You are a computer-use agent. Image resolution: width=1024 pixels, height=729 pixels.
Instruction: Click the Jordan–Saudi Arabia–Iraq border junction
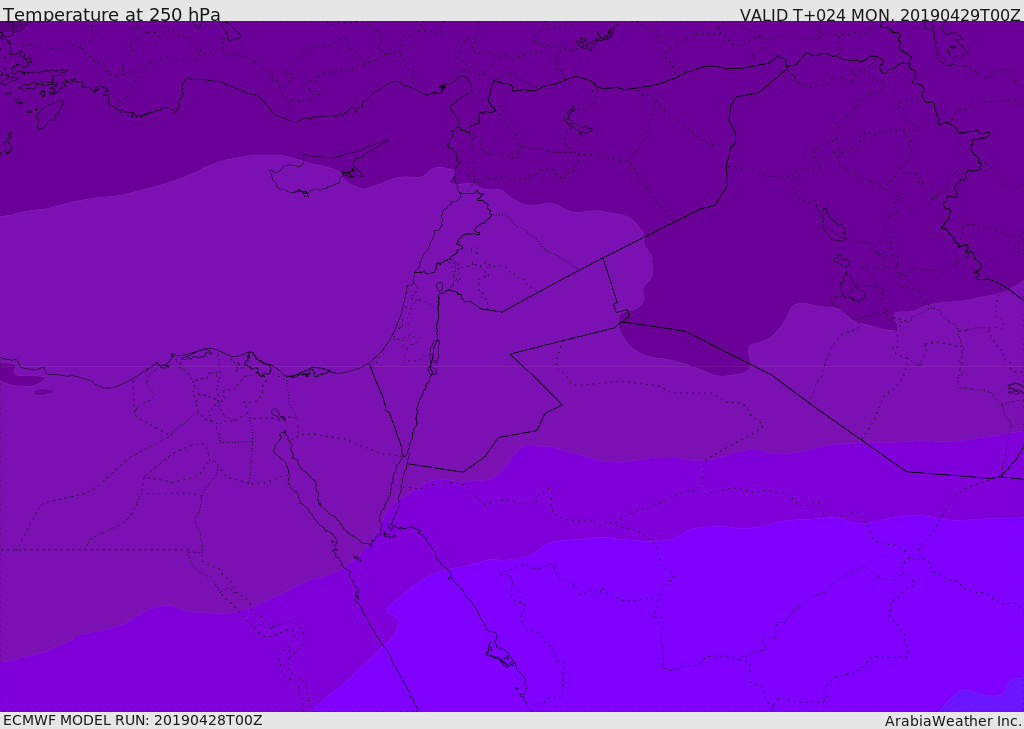(x=620, y=319)
